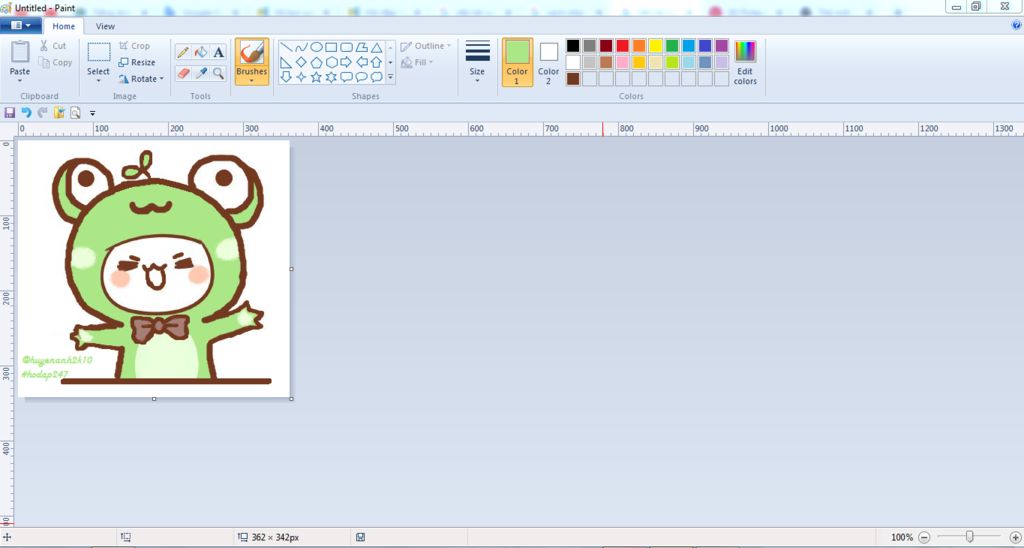Open Customize Quick Access Toolbar dropdown

(x=92, y=114)
